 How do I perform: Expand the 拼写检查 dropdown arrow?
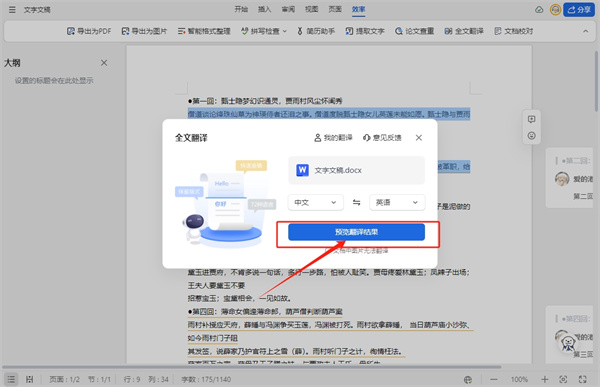(285, 31)
